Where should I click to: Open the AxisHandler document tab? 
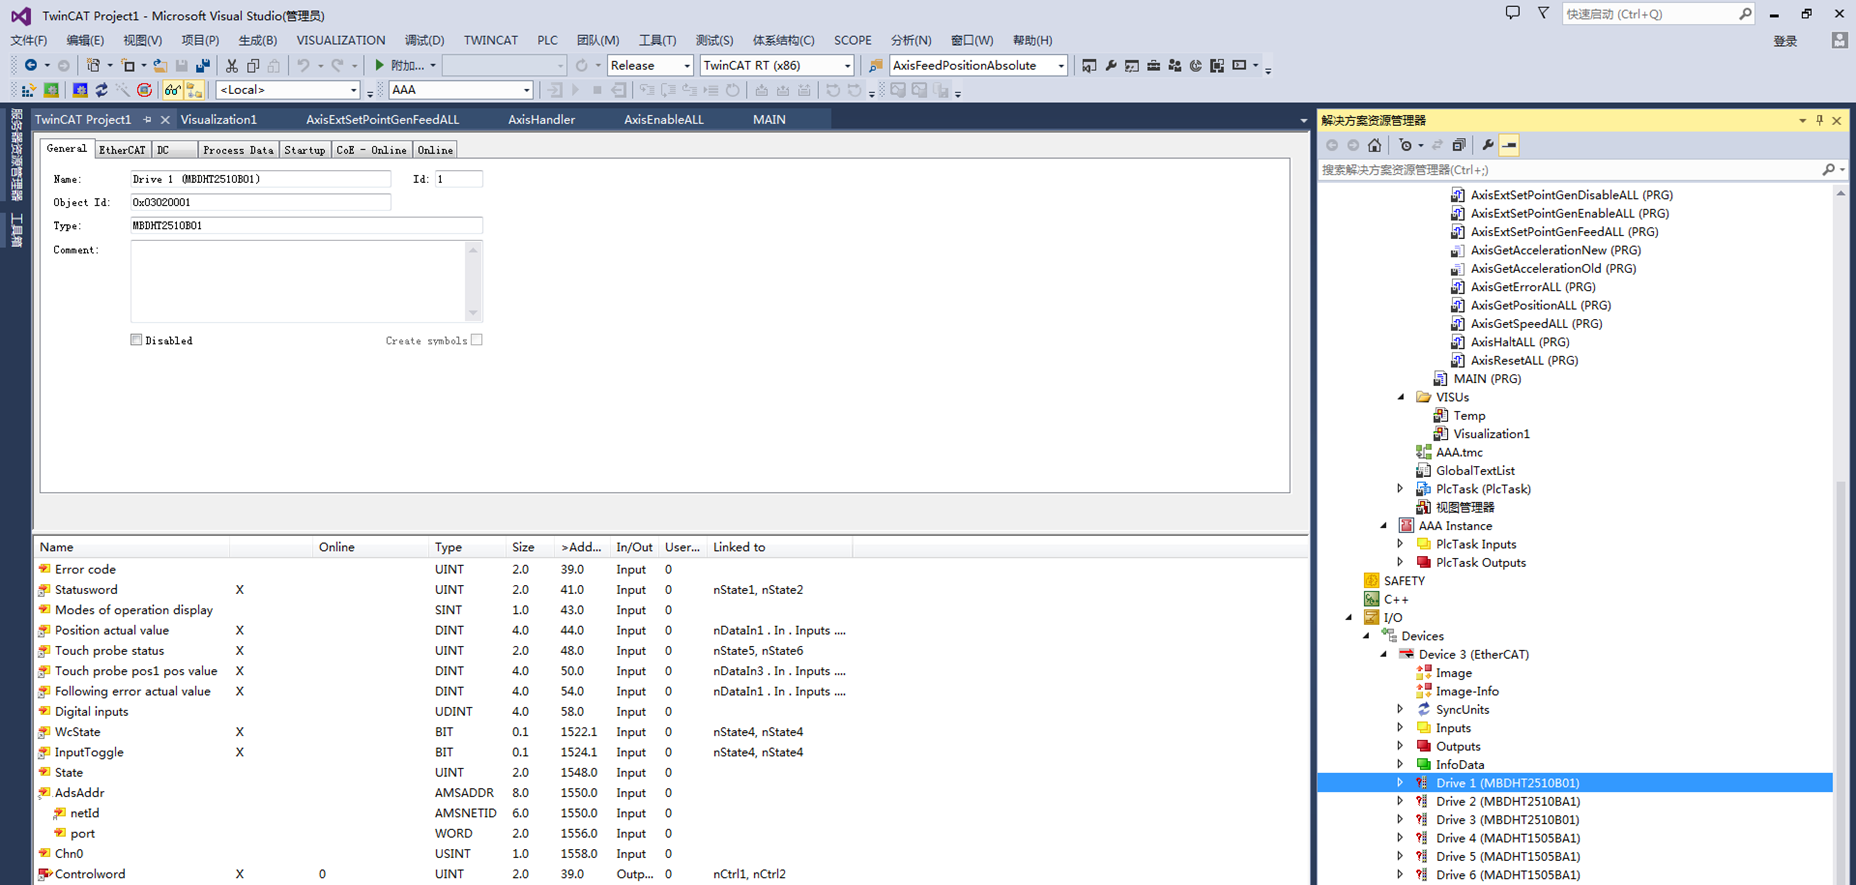coord(541,119)
